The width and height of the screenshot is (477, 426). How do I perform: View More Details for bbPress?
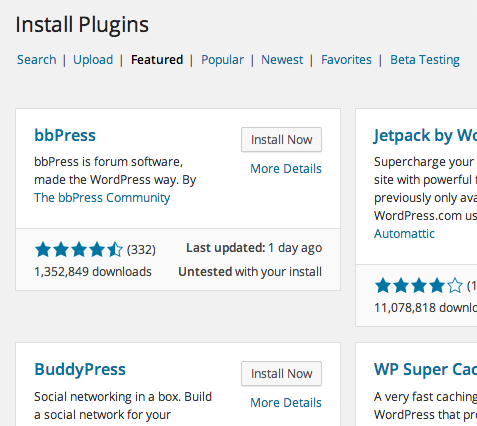coord(286,169)
